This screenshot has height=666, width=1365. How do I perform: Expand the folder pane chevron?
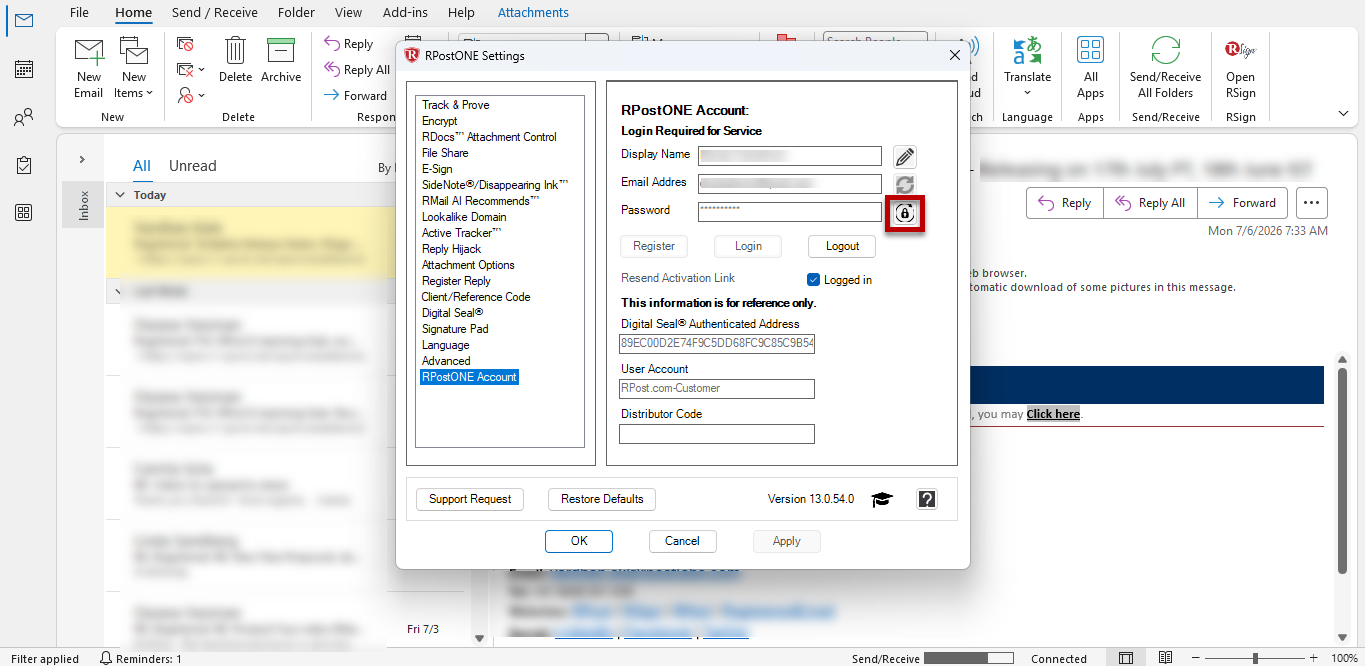point(82,160)
